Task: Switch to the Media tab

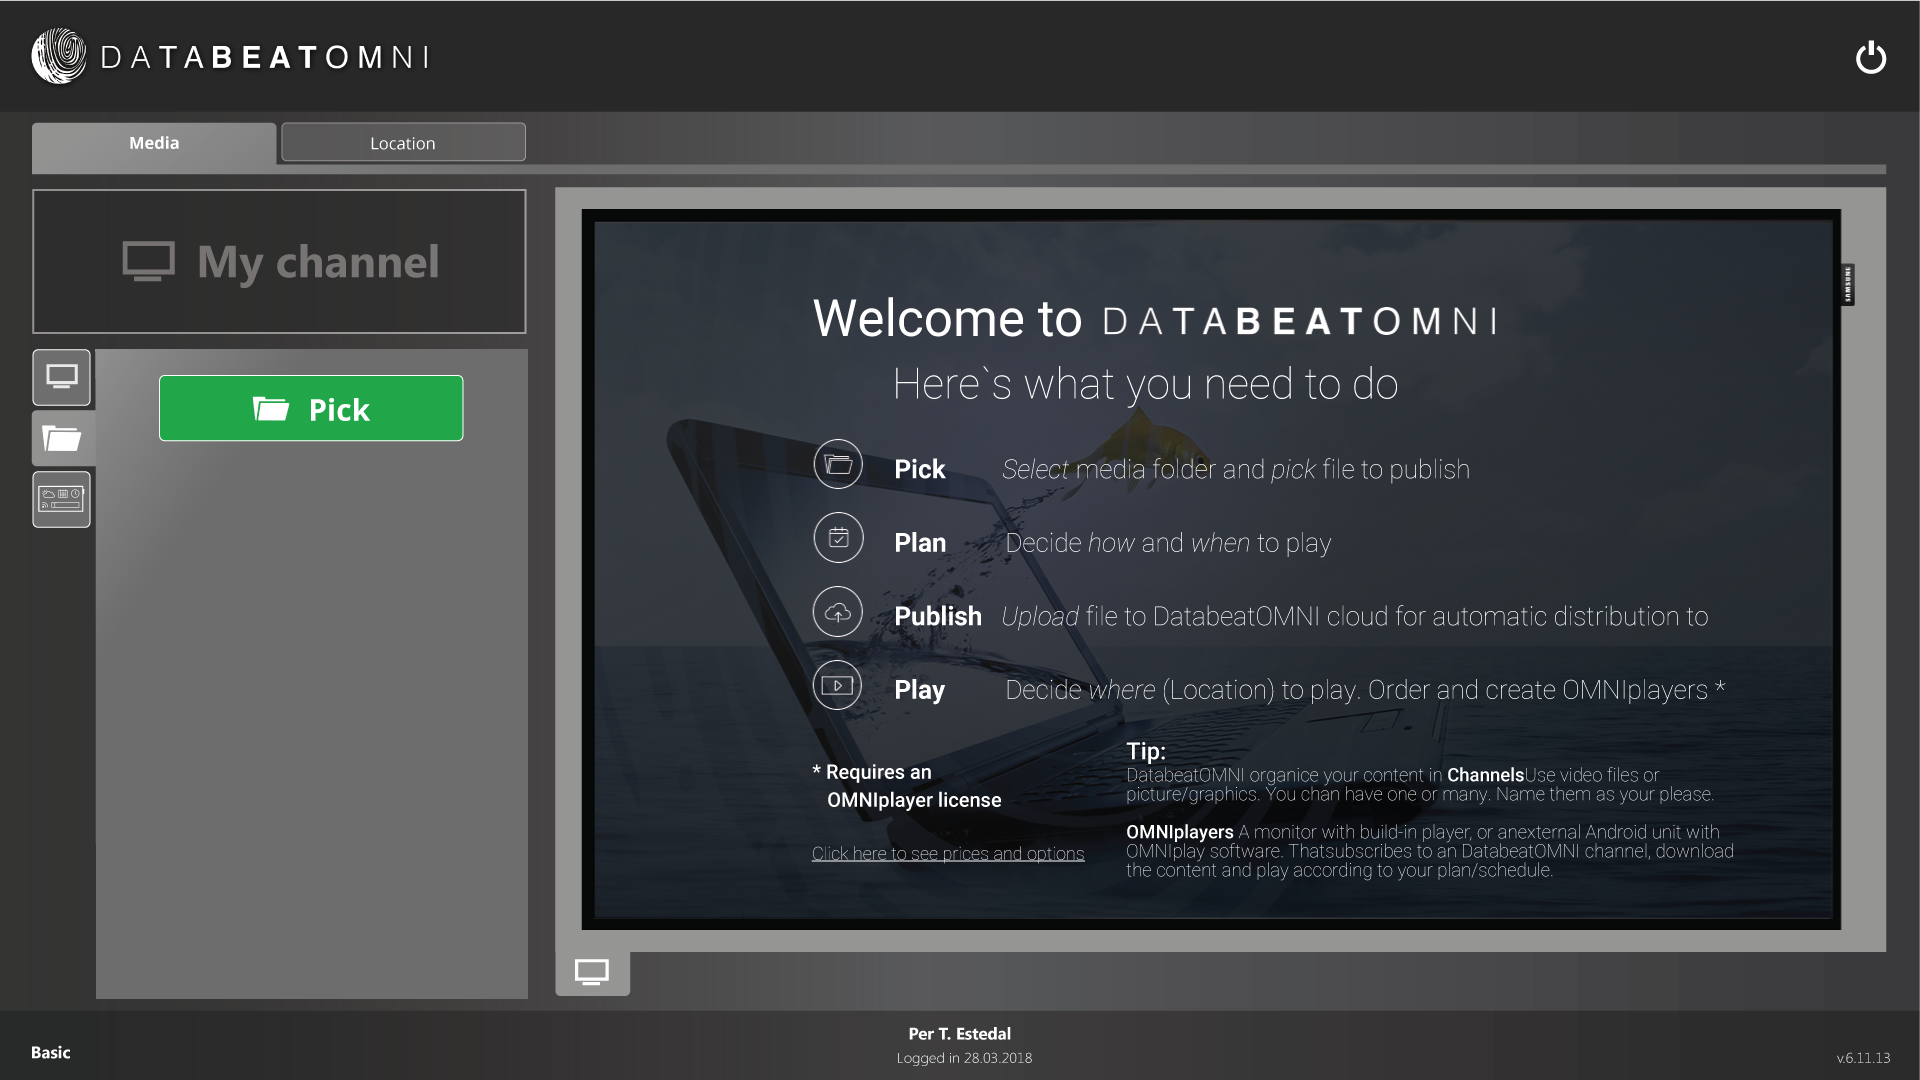Action: click(x=154, y=143)
